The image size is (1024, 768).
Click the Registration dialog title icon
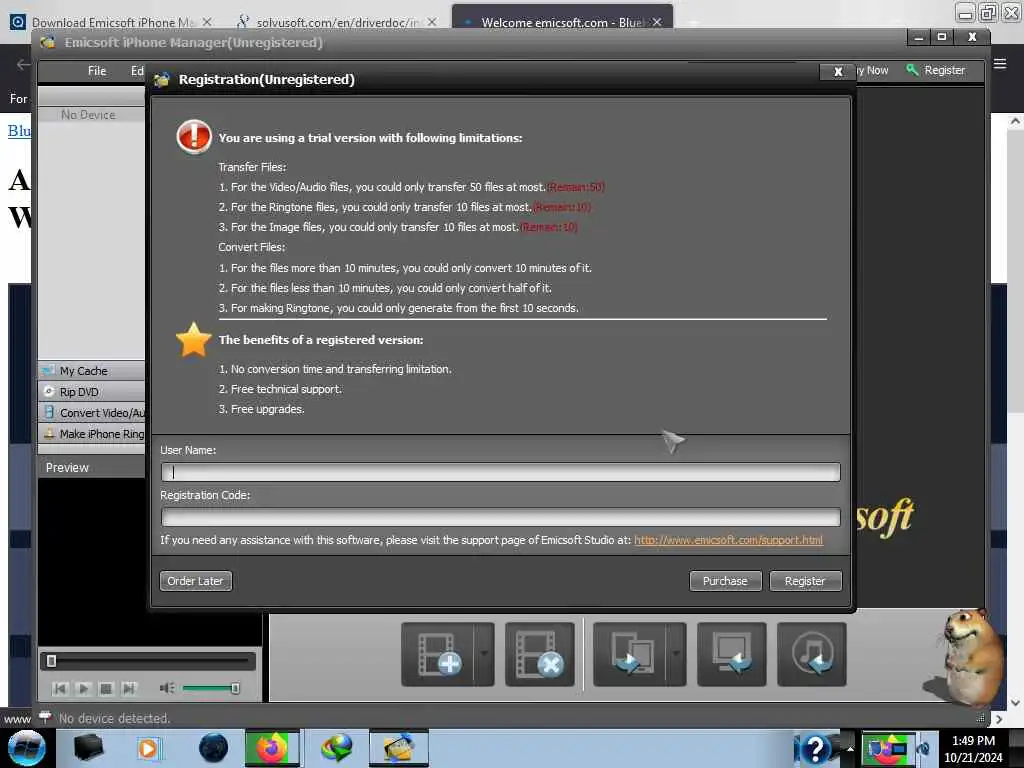pos(162,80)
